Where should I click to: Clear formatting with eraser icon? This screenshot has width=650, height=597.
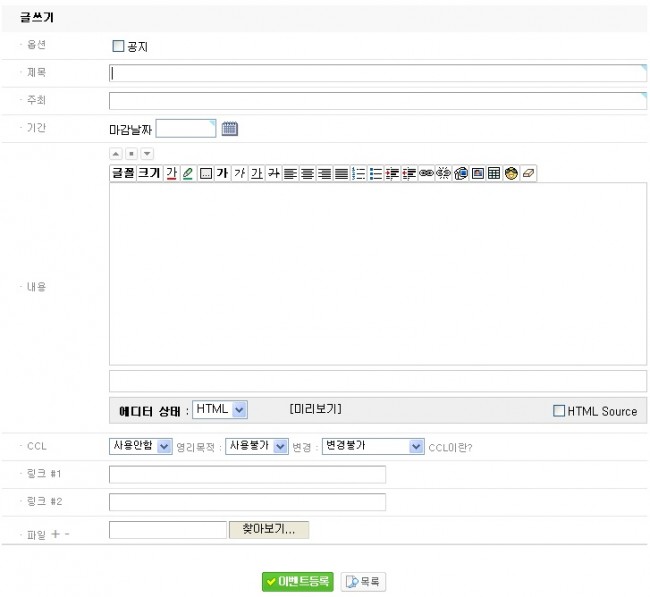[x=528, y=173]
